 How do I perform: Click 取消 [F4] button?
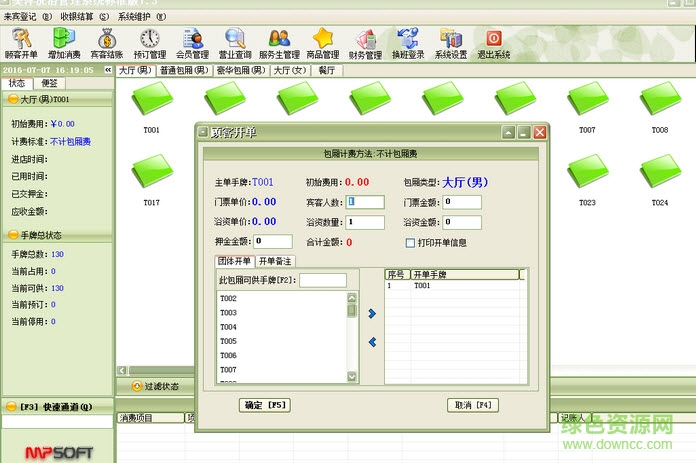[473, 405]
